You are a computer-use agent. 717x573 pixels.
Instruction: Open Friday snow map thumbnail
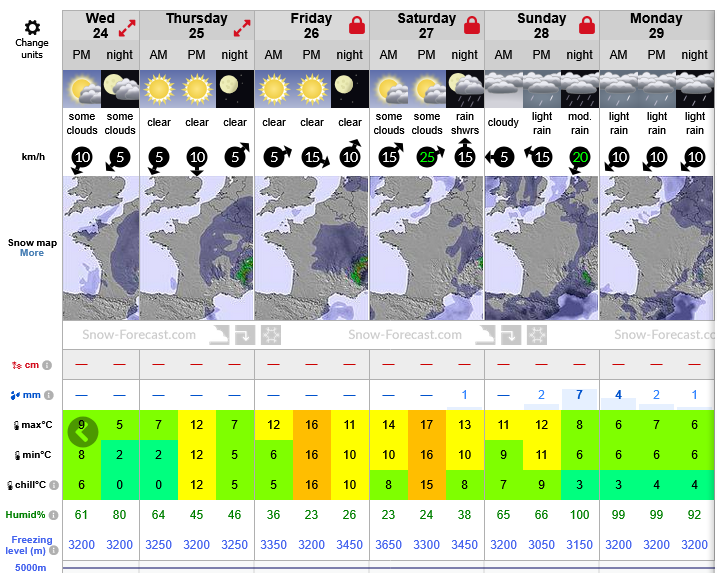point(312,248)
